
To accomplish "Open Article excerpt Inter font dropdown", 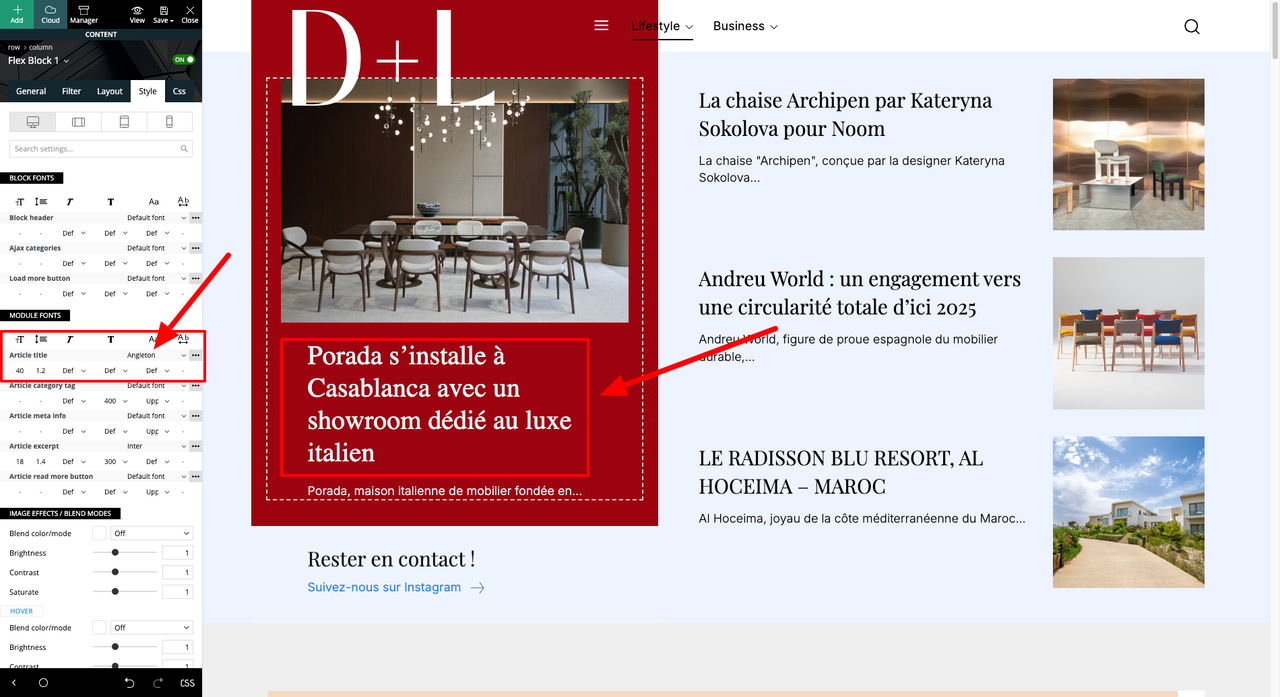I will tap(156, 446).
